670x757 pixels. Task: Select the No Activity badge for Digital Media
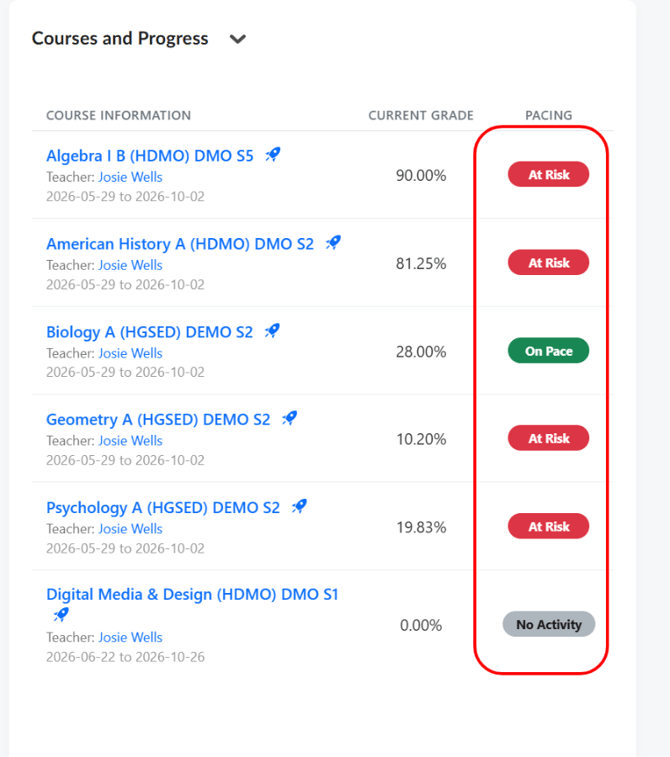pyautogui.click(x=549, y=624)
